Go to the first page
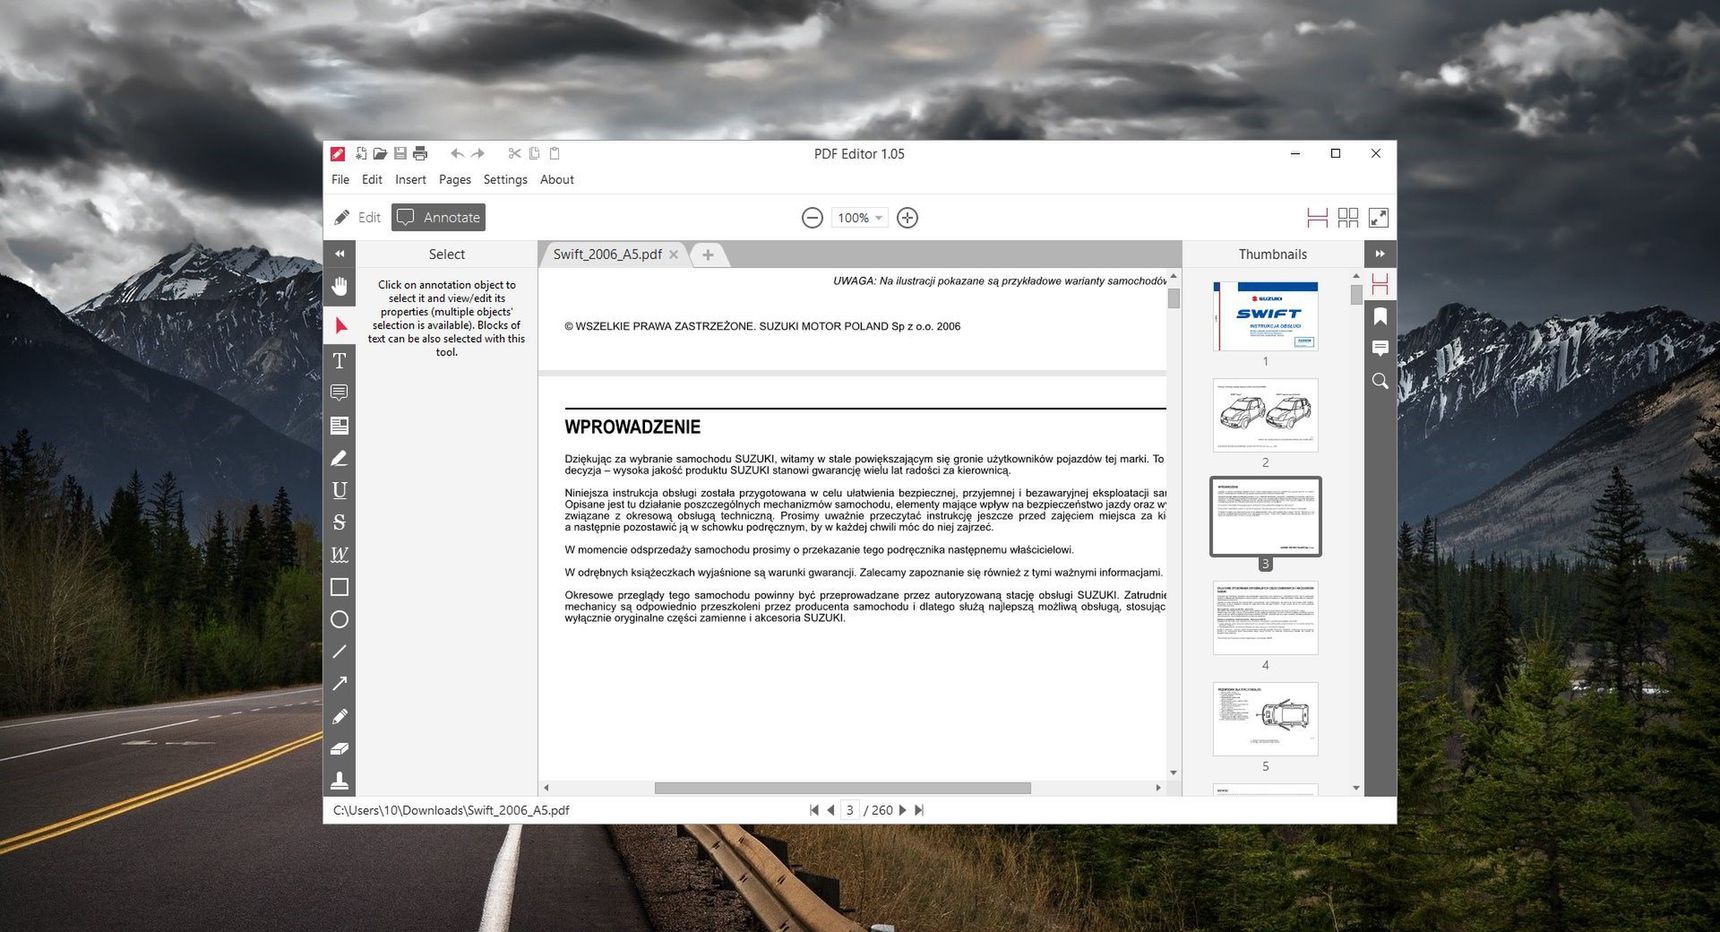Viewport: 1720px width, 932px height. pos(814,811)
